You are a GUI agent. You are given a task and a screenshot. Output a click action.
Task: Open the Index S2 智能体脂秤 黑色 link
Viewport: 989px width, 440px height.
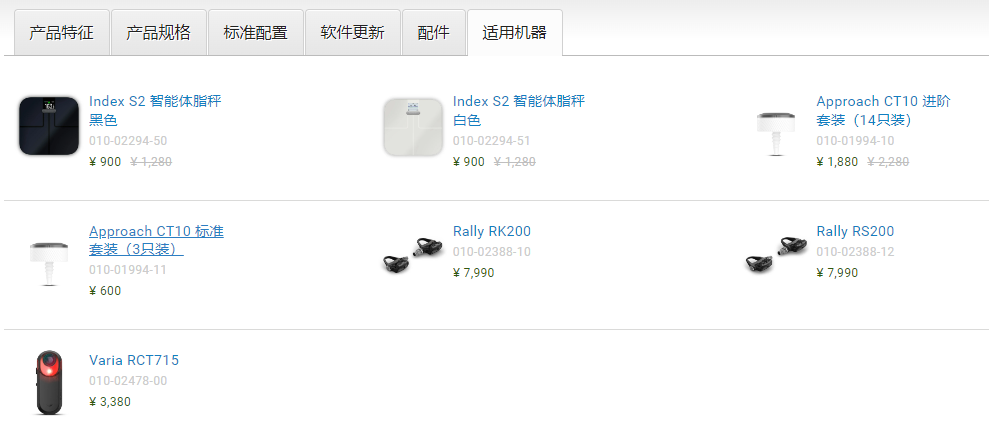(x=155, y=110)
